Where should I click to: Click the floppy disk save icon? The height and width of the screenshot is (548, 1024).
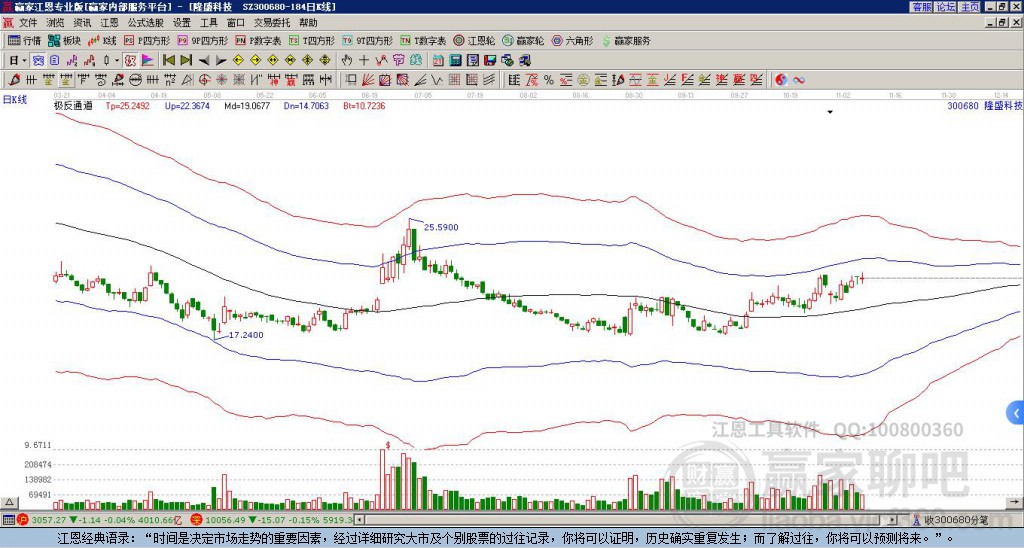[x=490, y=60]
